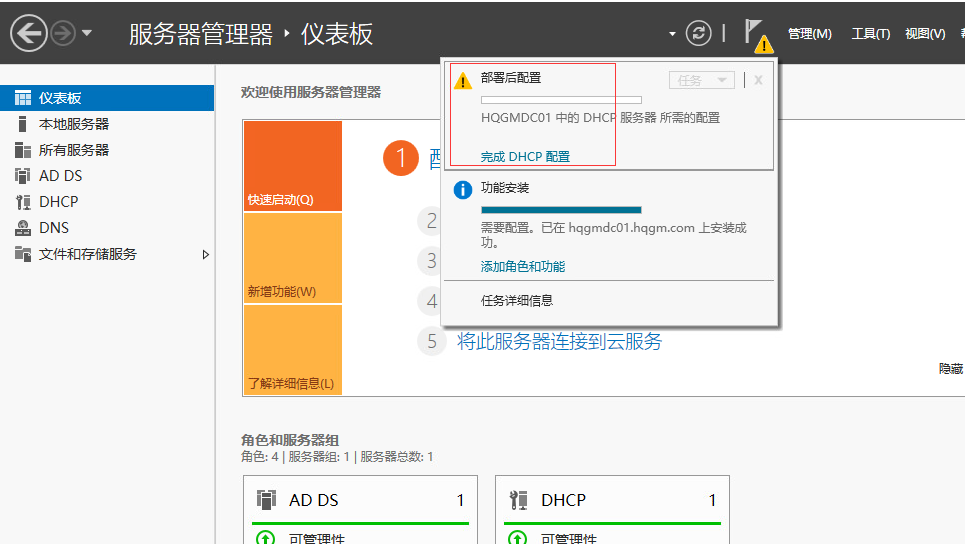
Task: Open DHCP in the left sidebar
Action: coord(58,202)
